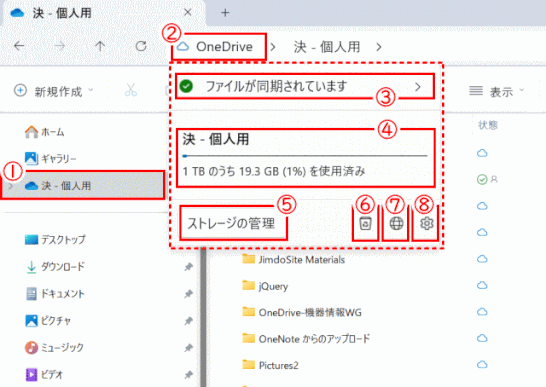Screen dimensions: 546x387
Task: Expand the chevron after OneDrive breadcrumb
Action: pyautogui.click(x=273, y=47)
